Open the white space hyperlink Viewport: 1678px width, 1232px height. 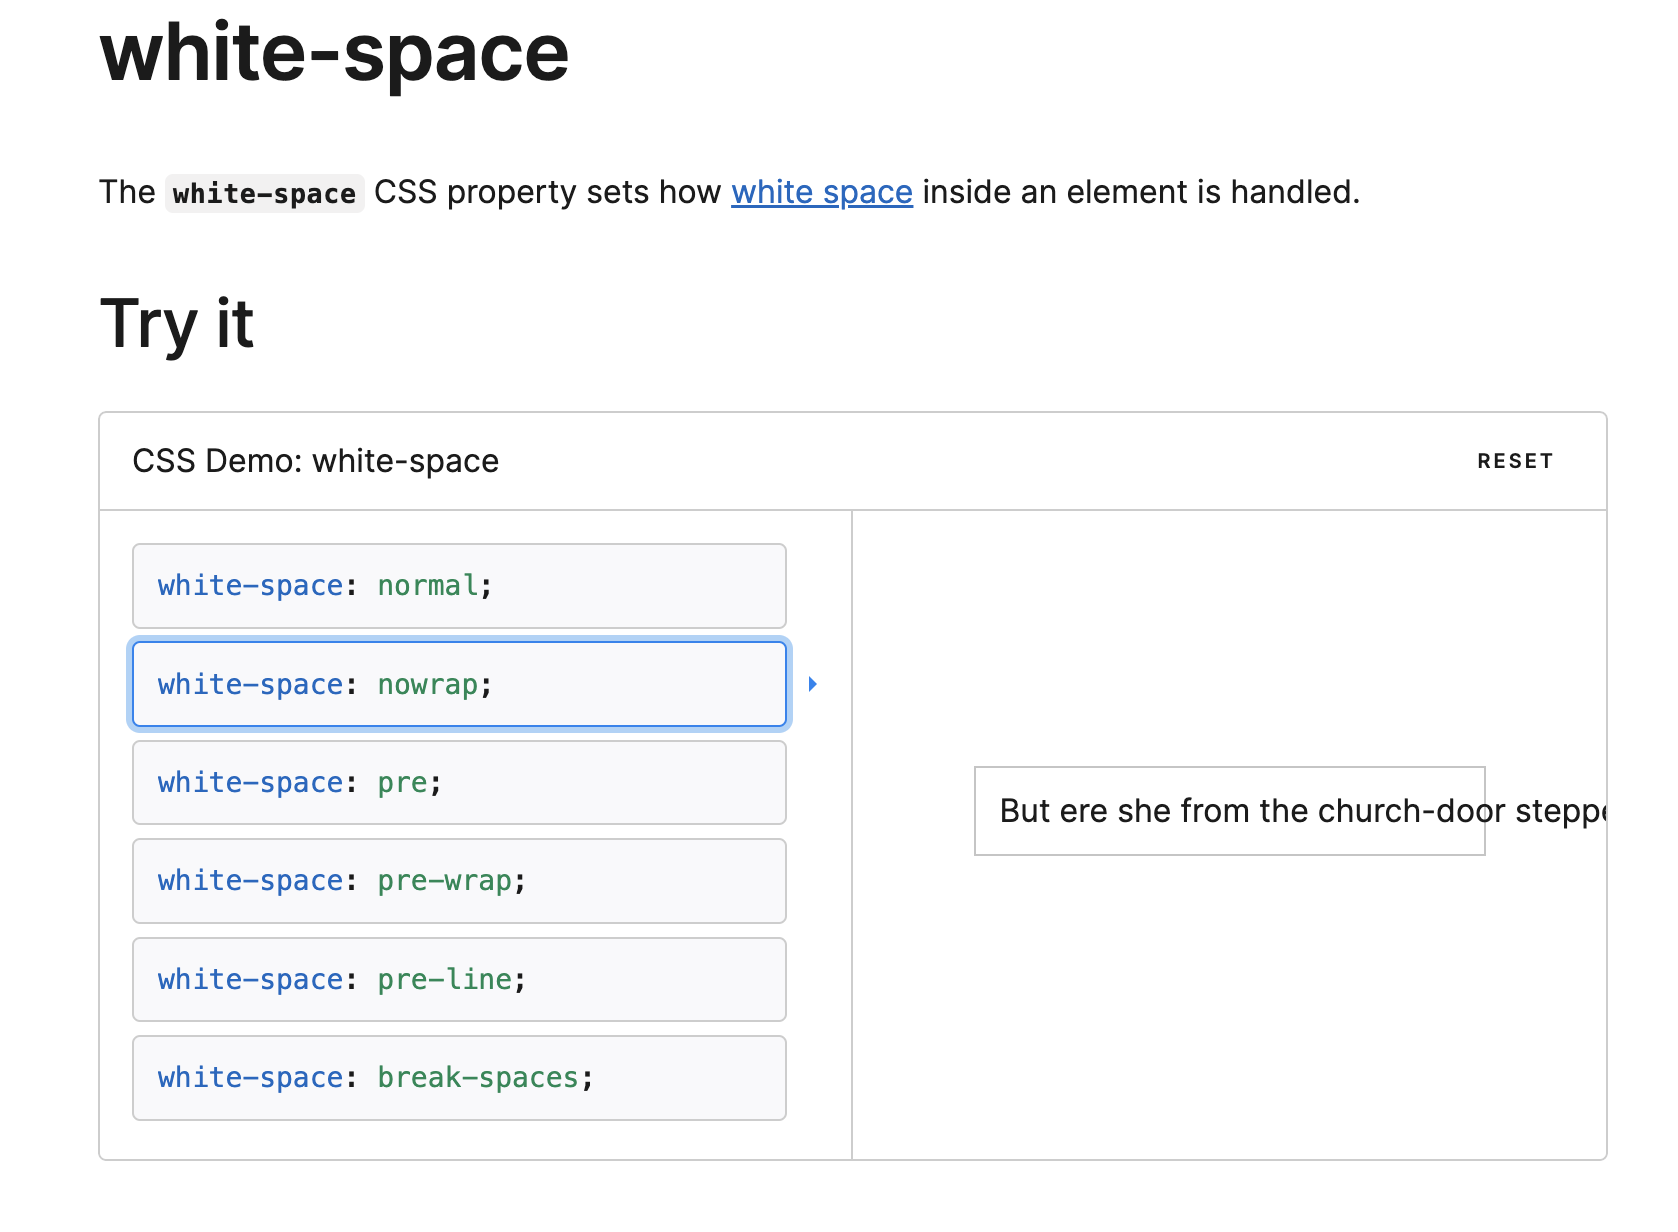click(x=821, y=192)
